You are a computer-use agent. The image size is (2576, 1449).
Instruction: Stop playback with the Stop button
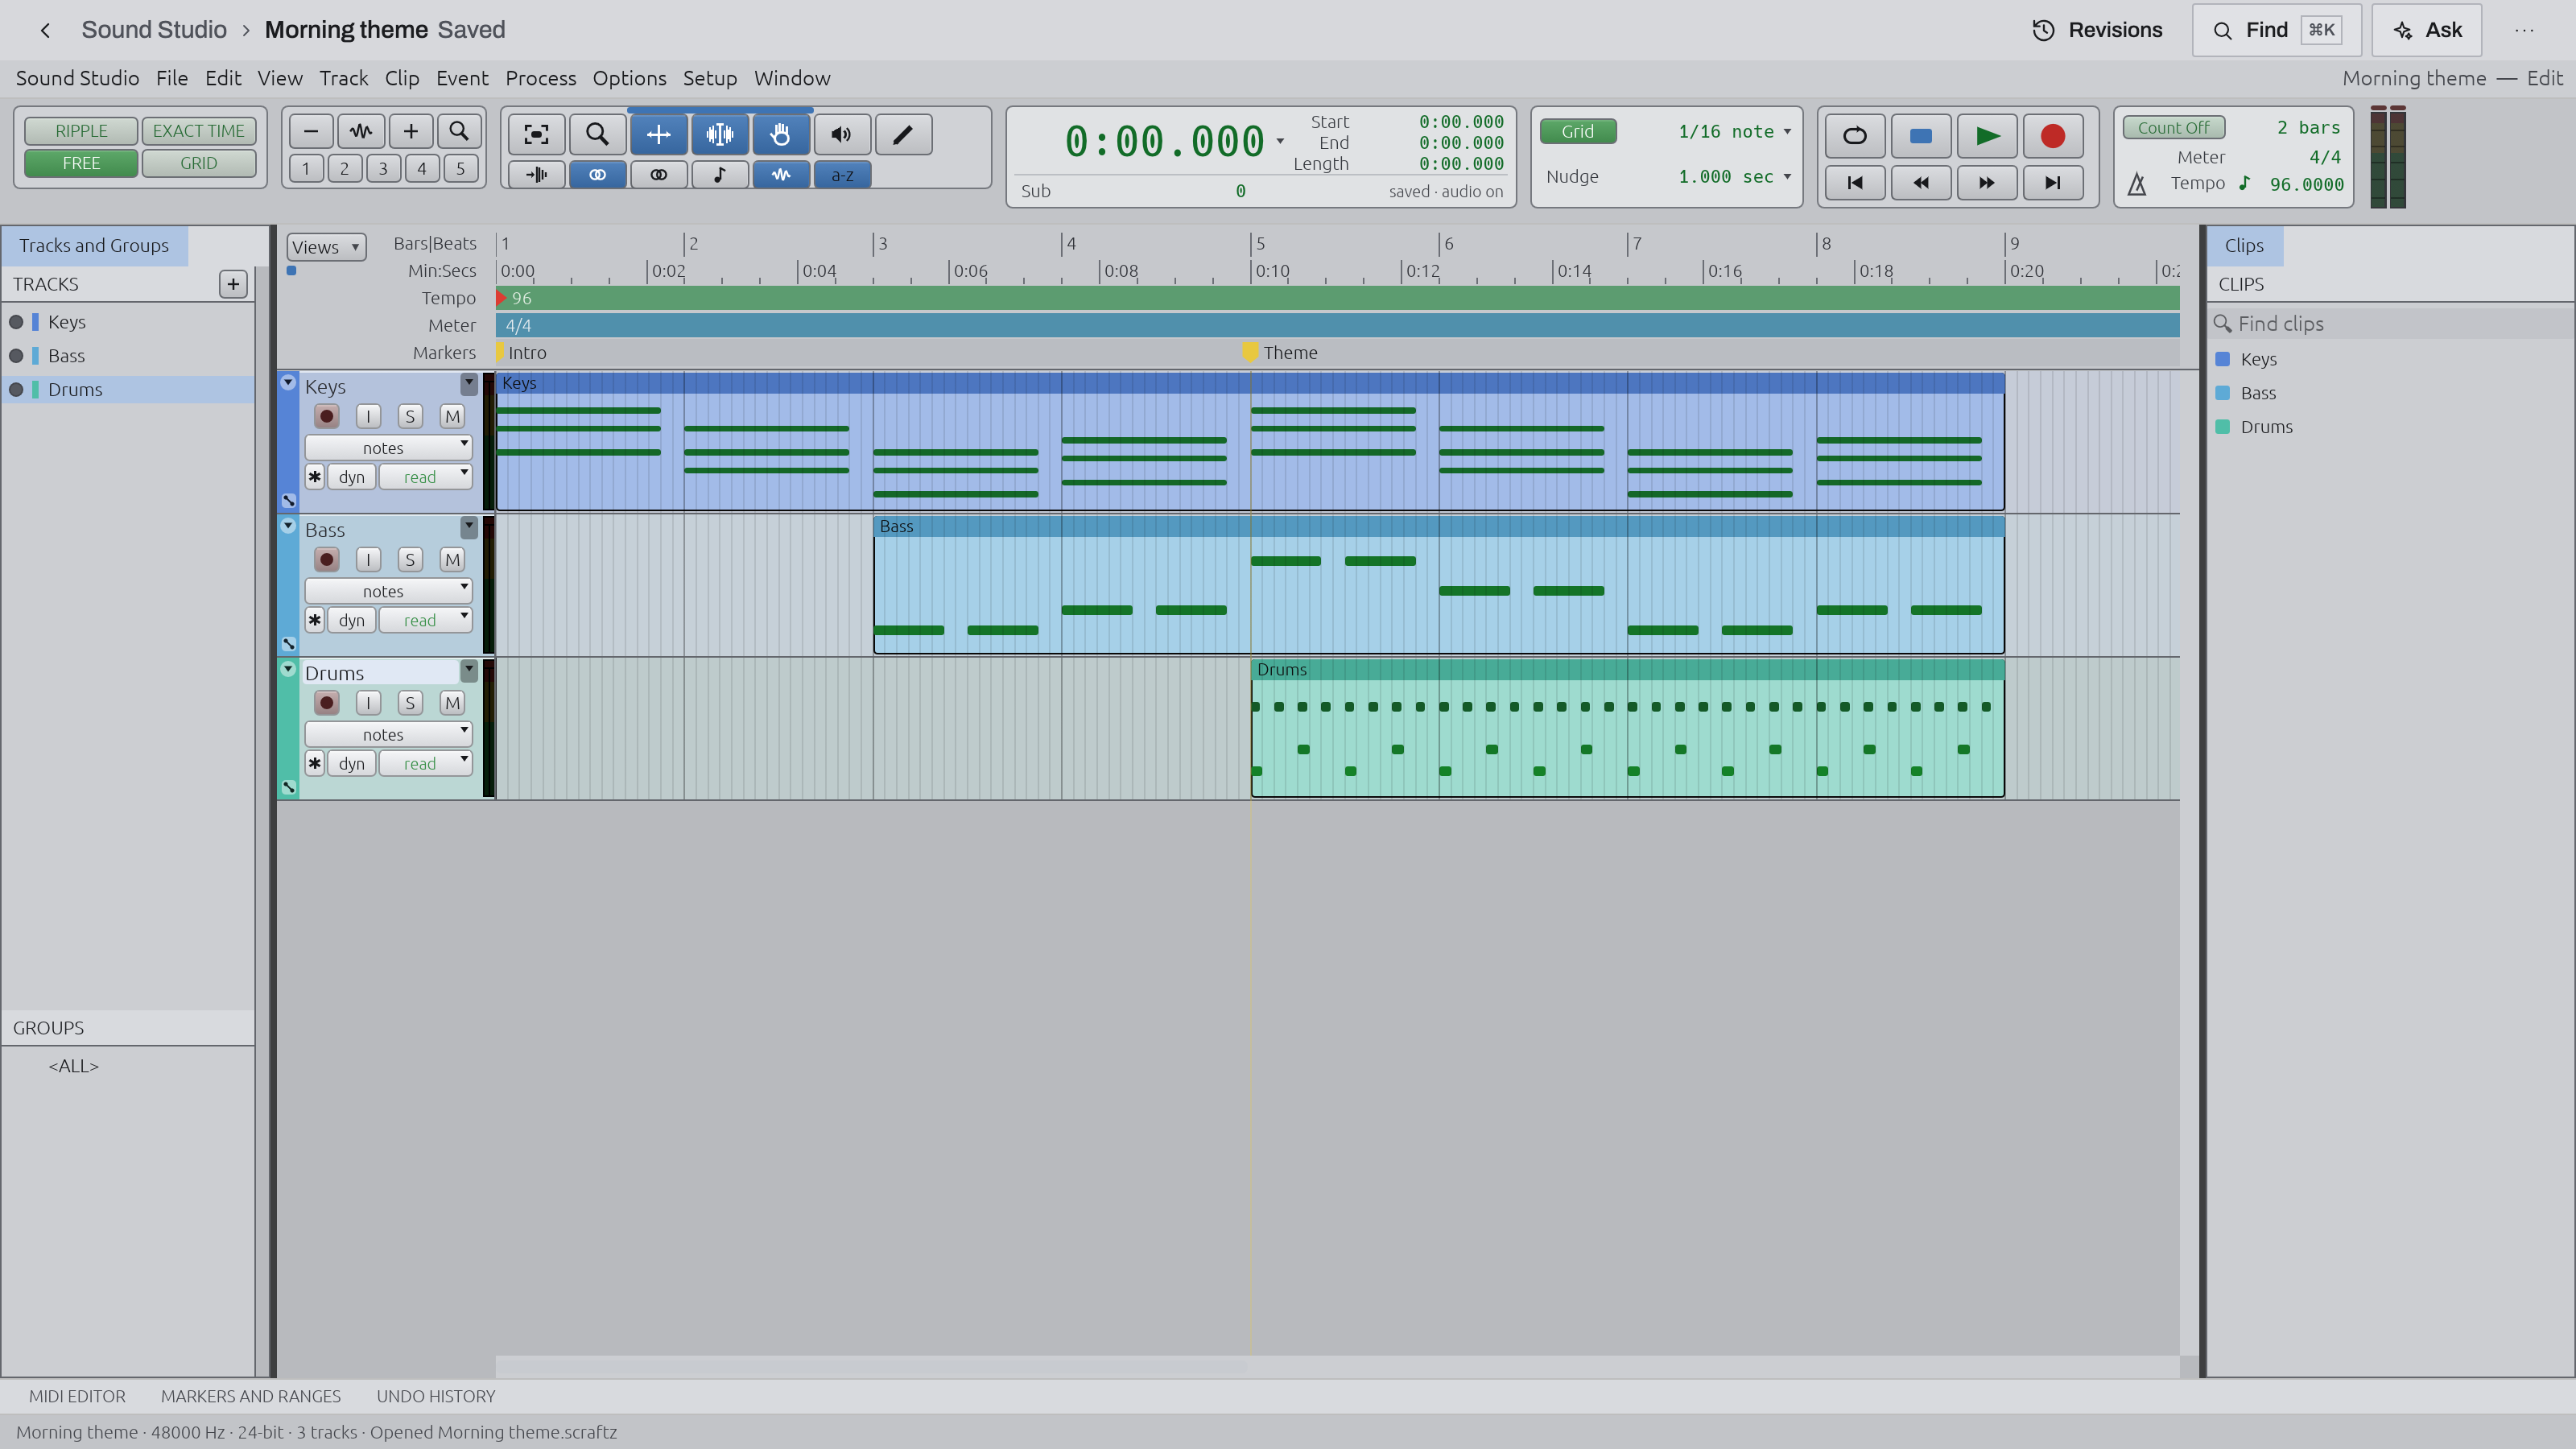coord(1921,136)
